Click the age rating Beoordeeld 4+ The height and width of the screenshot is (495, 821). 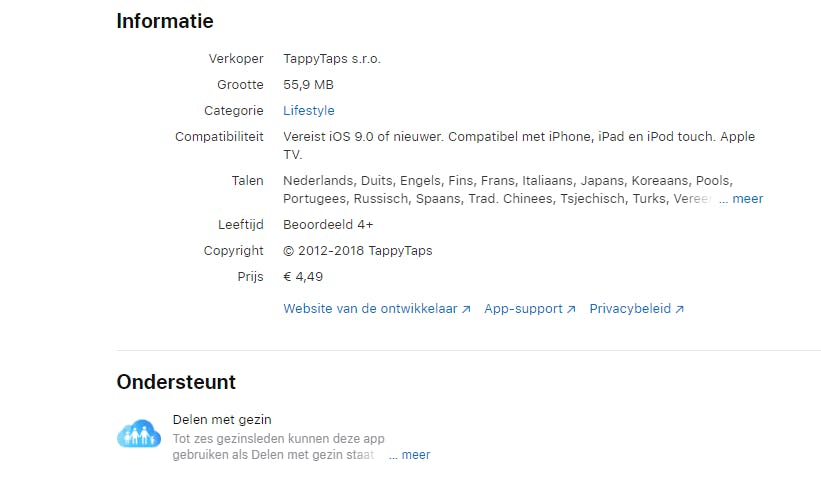tap(330, 225)
